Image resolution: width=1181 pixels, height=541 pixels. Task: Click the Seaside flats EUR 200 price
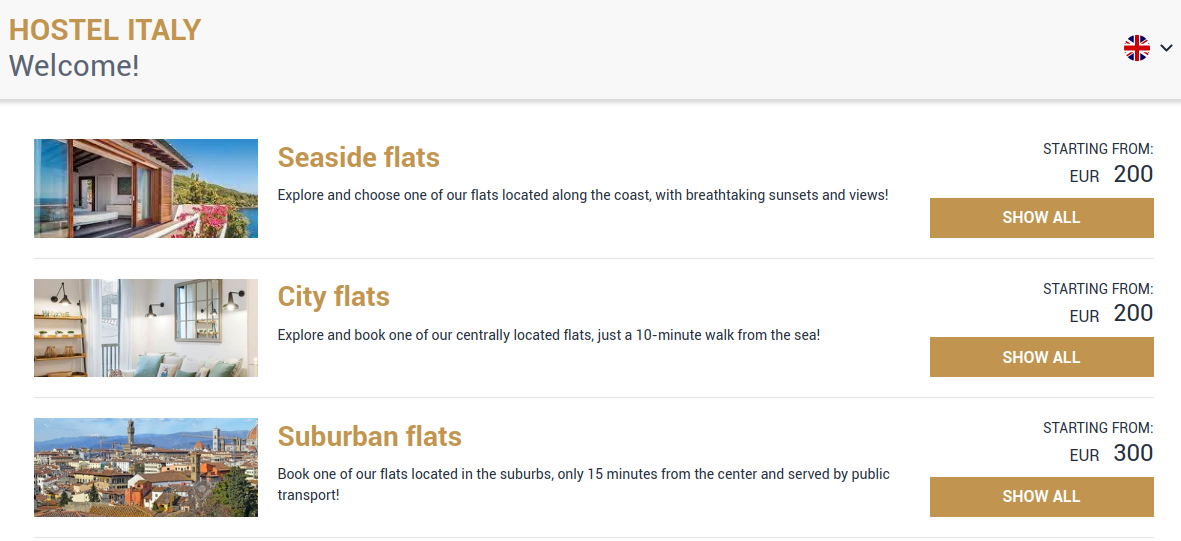(1111, 175)
